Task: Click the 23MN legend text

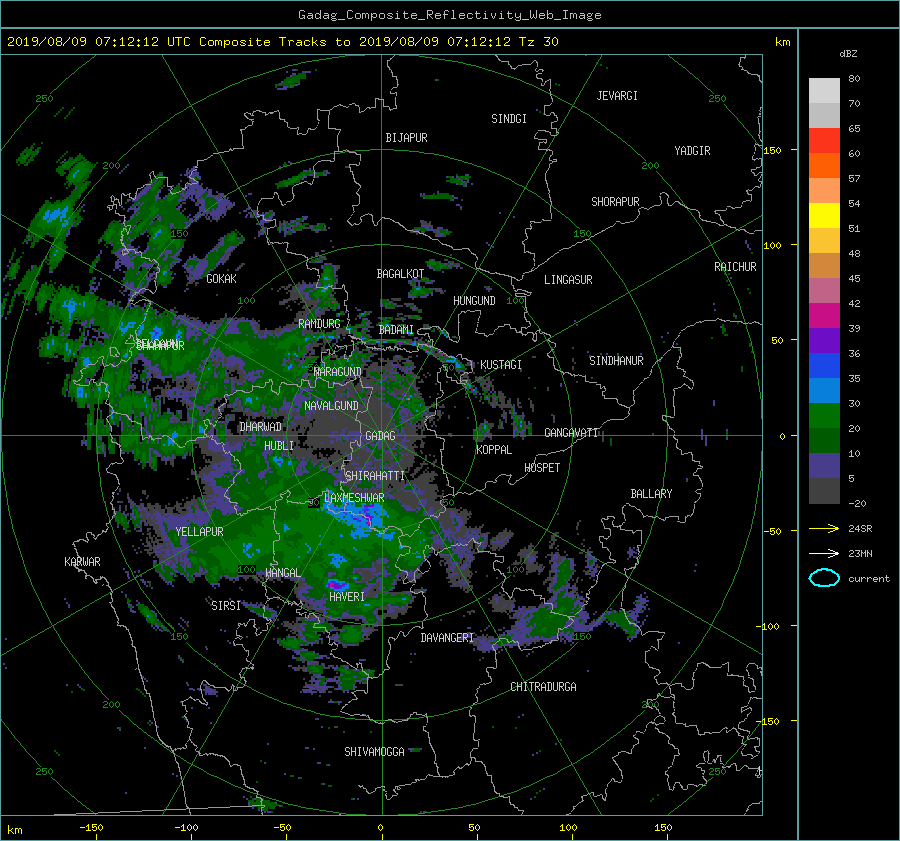Action: click(x=860, y=554)
